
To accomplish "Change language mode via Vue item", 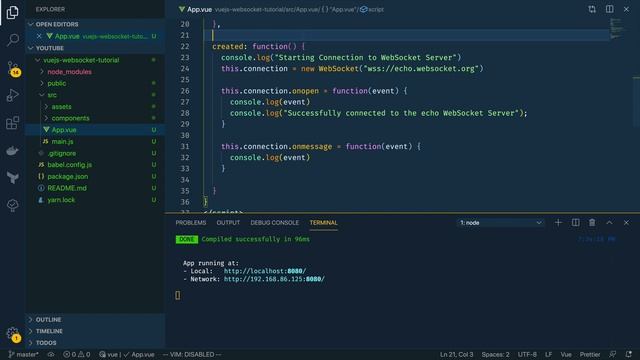I will pyautogui.click(x=566, y=354).
